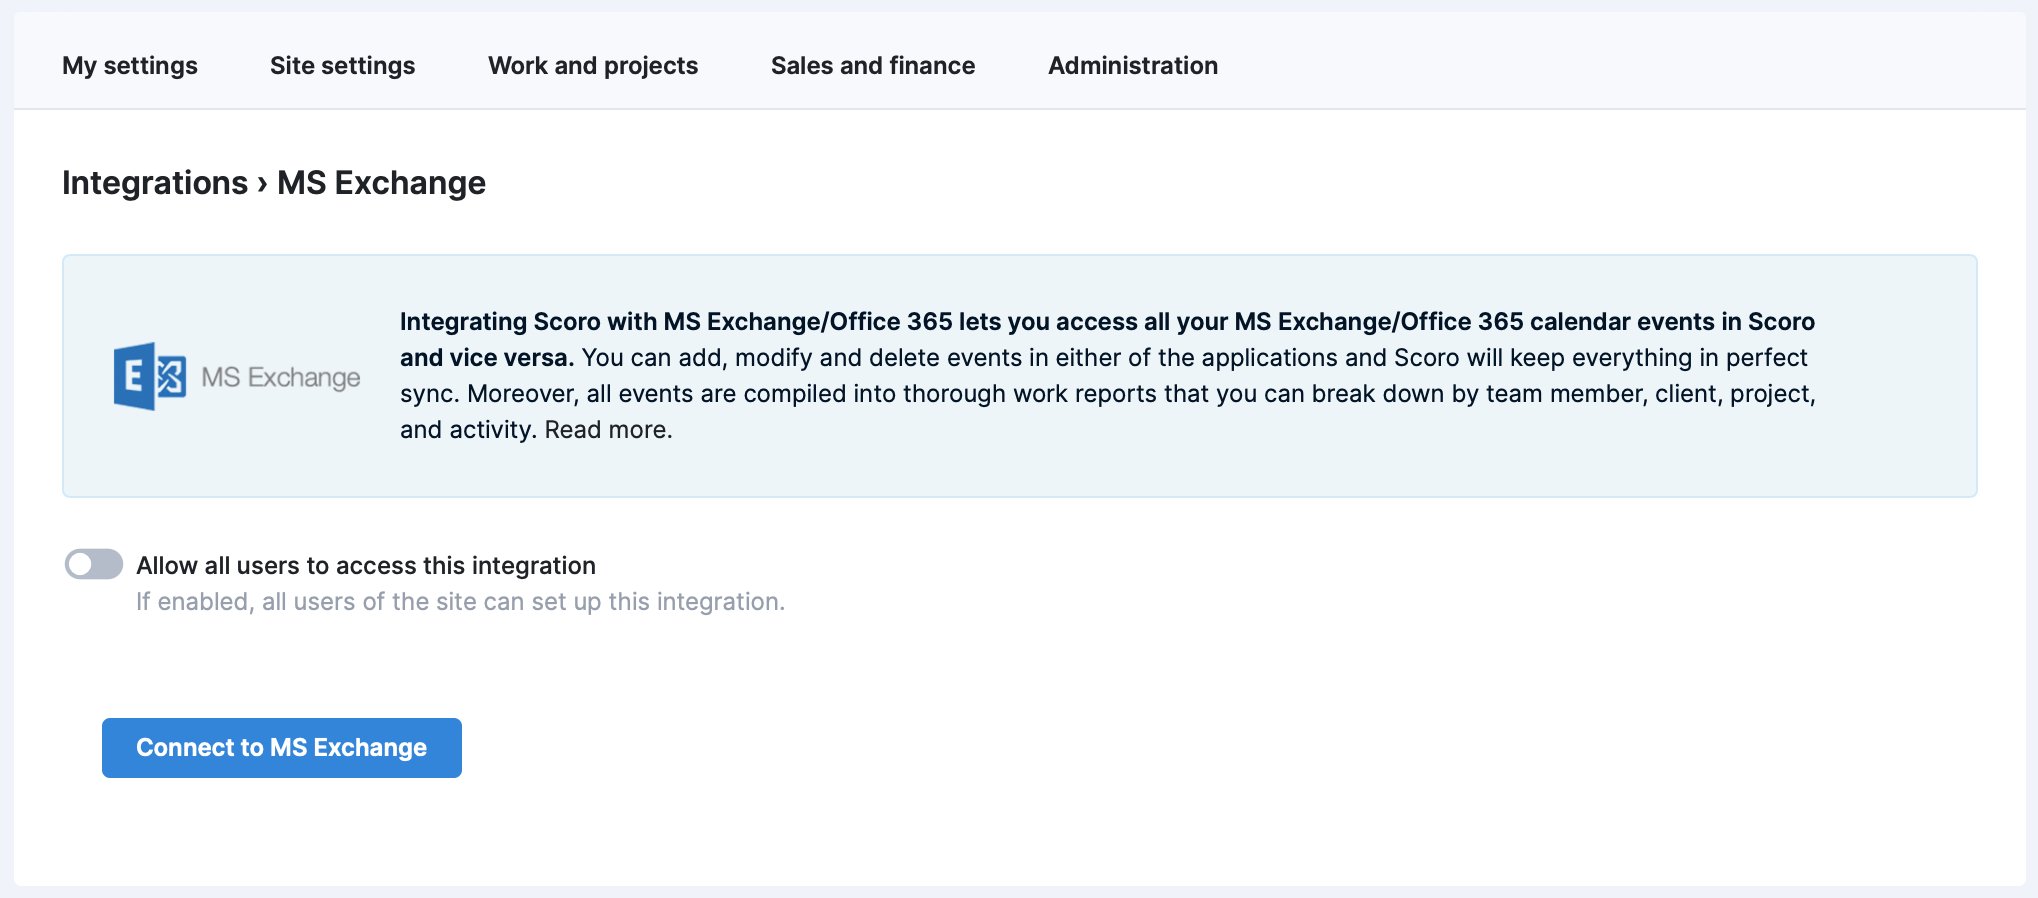The image size is (2038, 898).
Task: Switch to the Site settings tab
Action: pyautogui.click(x=343, y=66)
